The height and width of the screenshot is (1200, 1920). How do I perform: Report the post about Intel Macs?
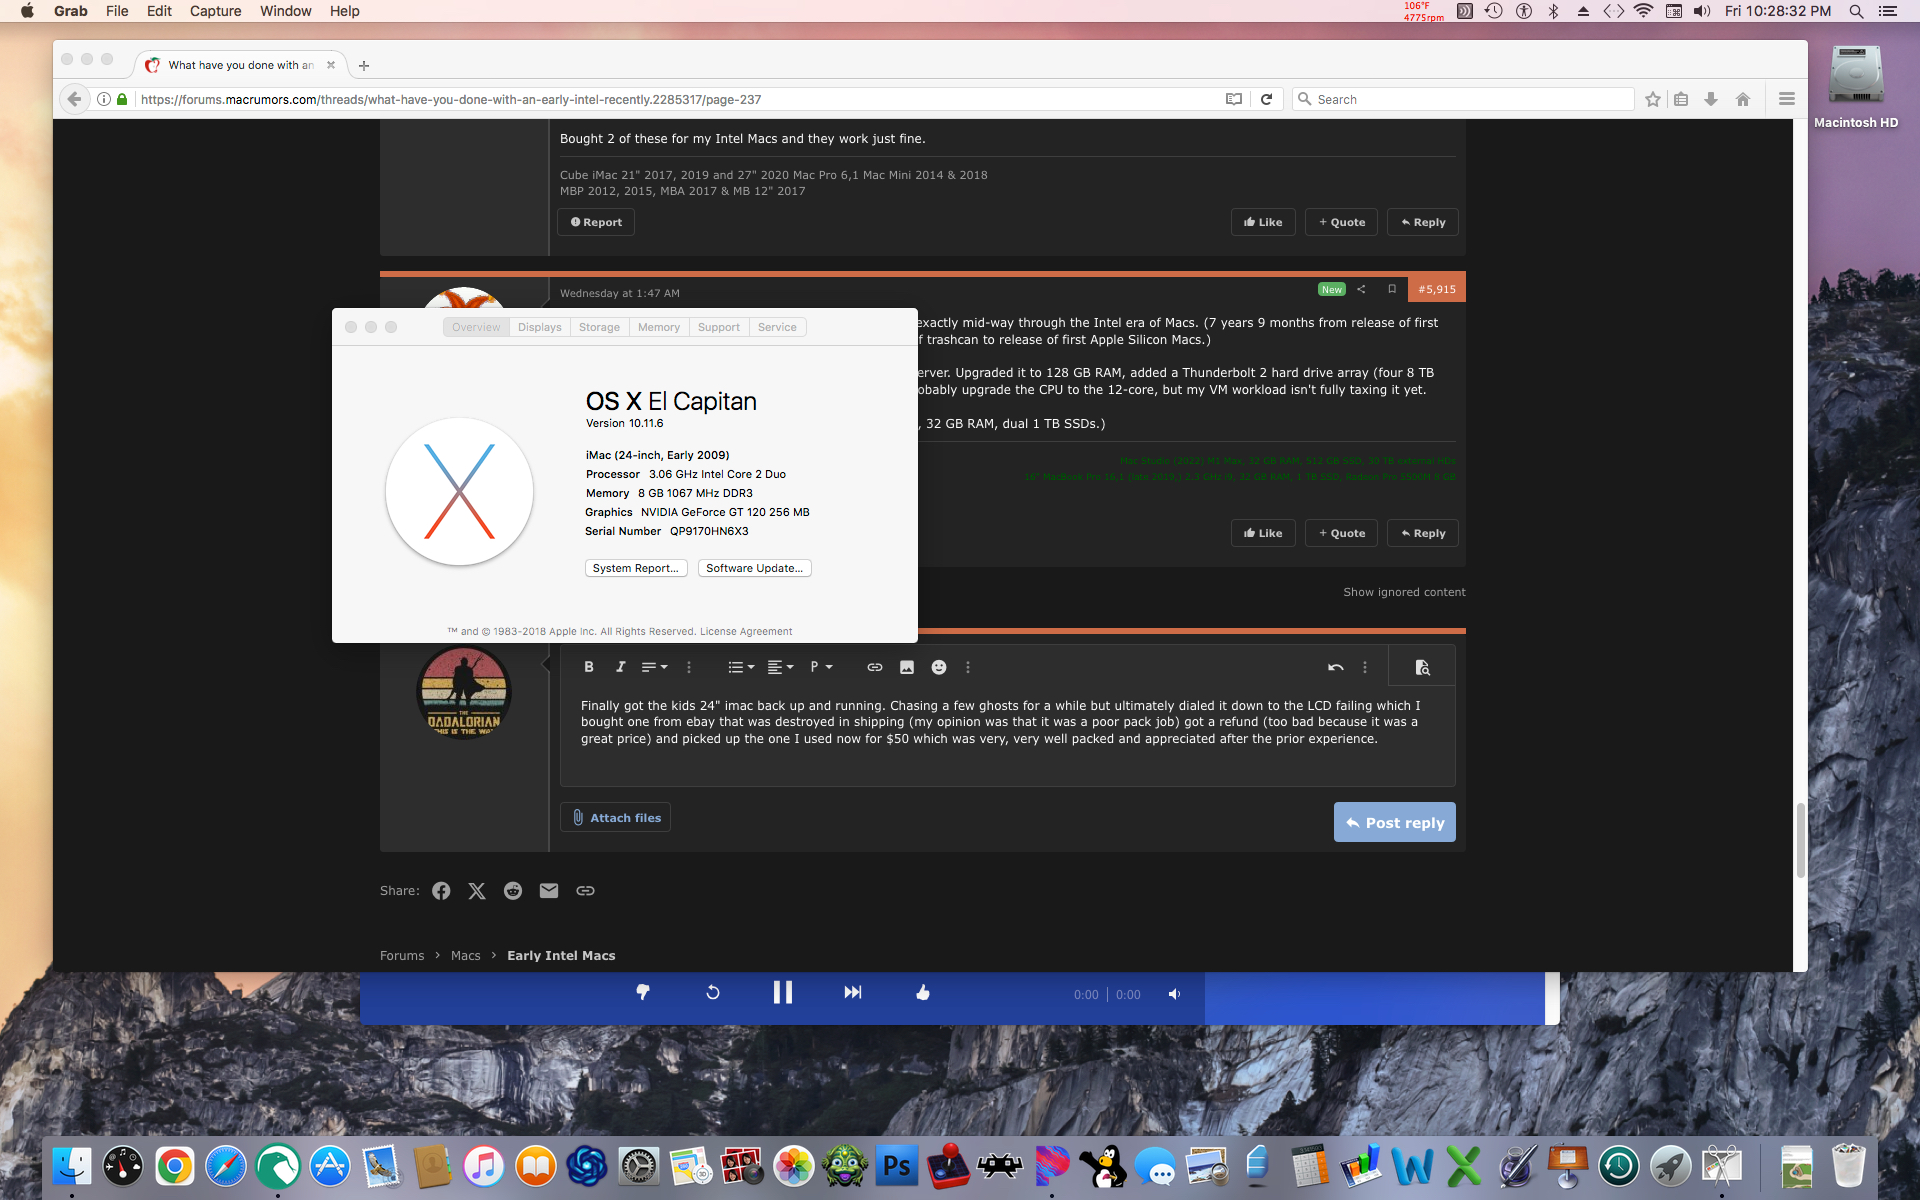click(x=596, y=222)
